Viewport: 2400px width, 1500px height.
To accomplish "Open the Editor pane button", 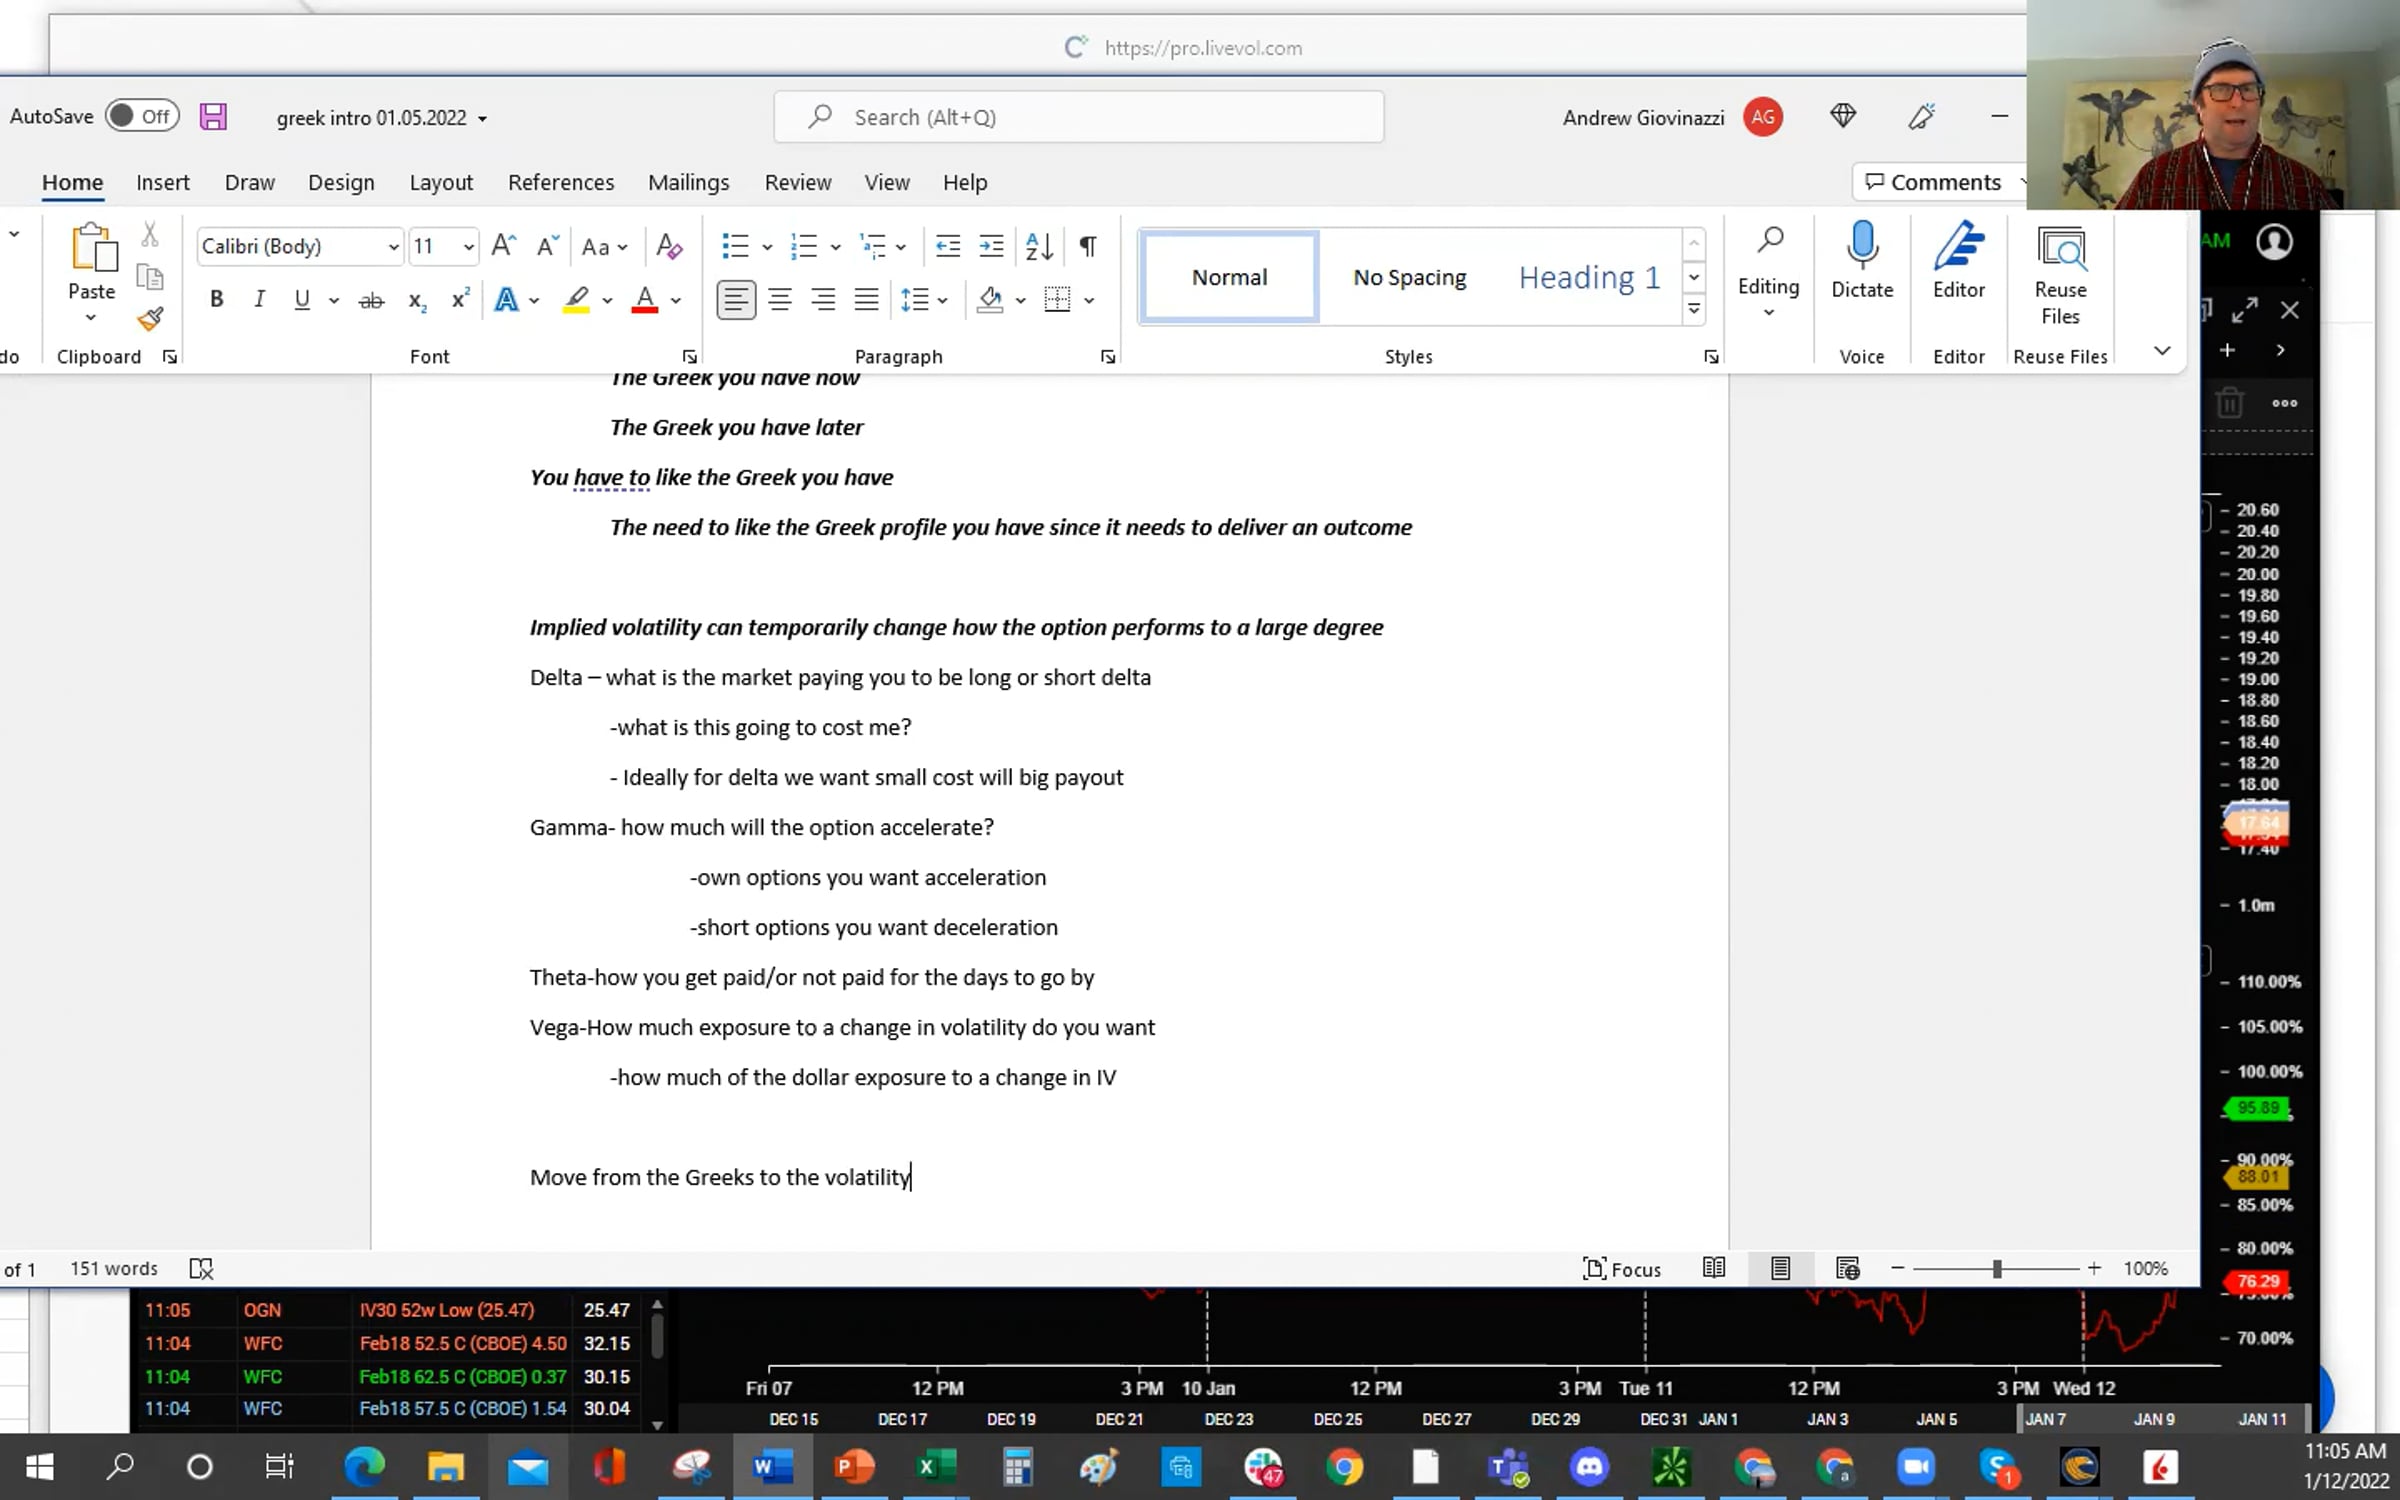I will tap(1958, 260).
